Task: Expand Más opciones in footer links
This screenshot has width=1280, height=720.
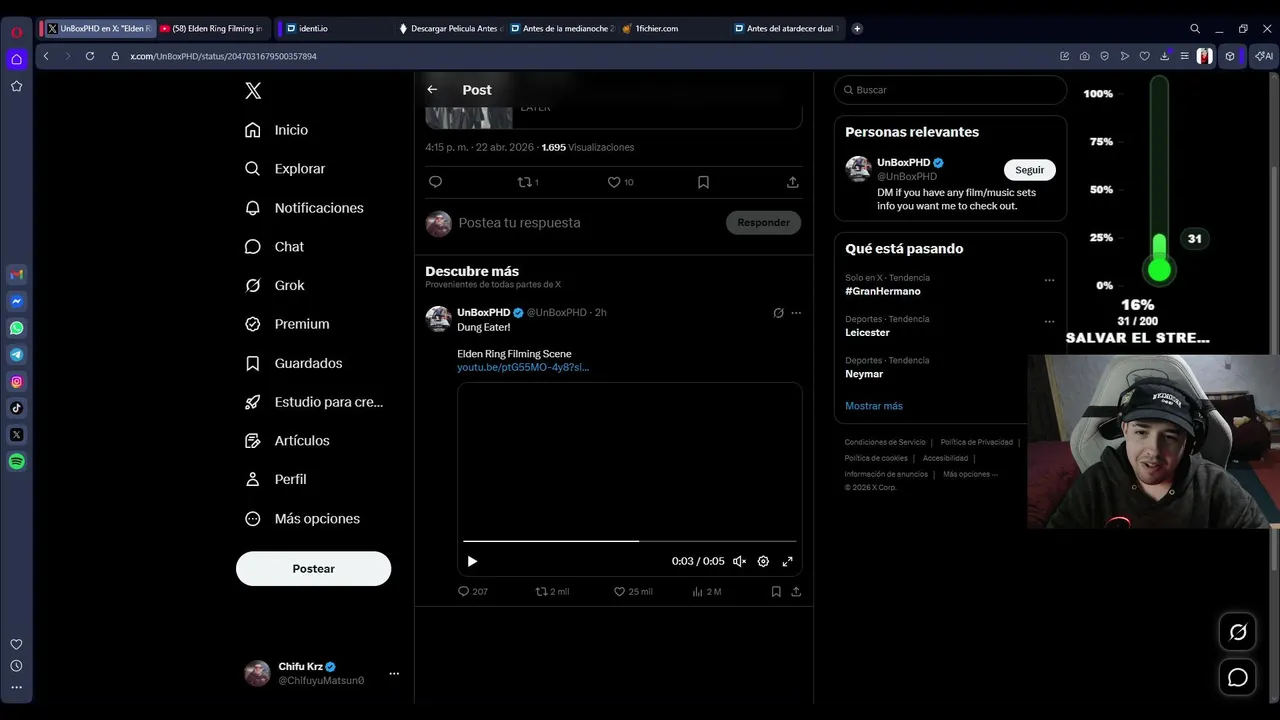Action: (x=970, y=474)
